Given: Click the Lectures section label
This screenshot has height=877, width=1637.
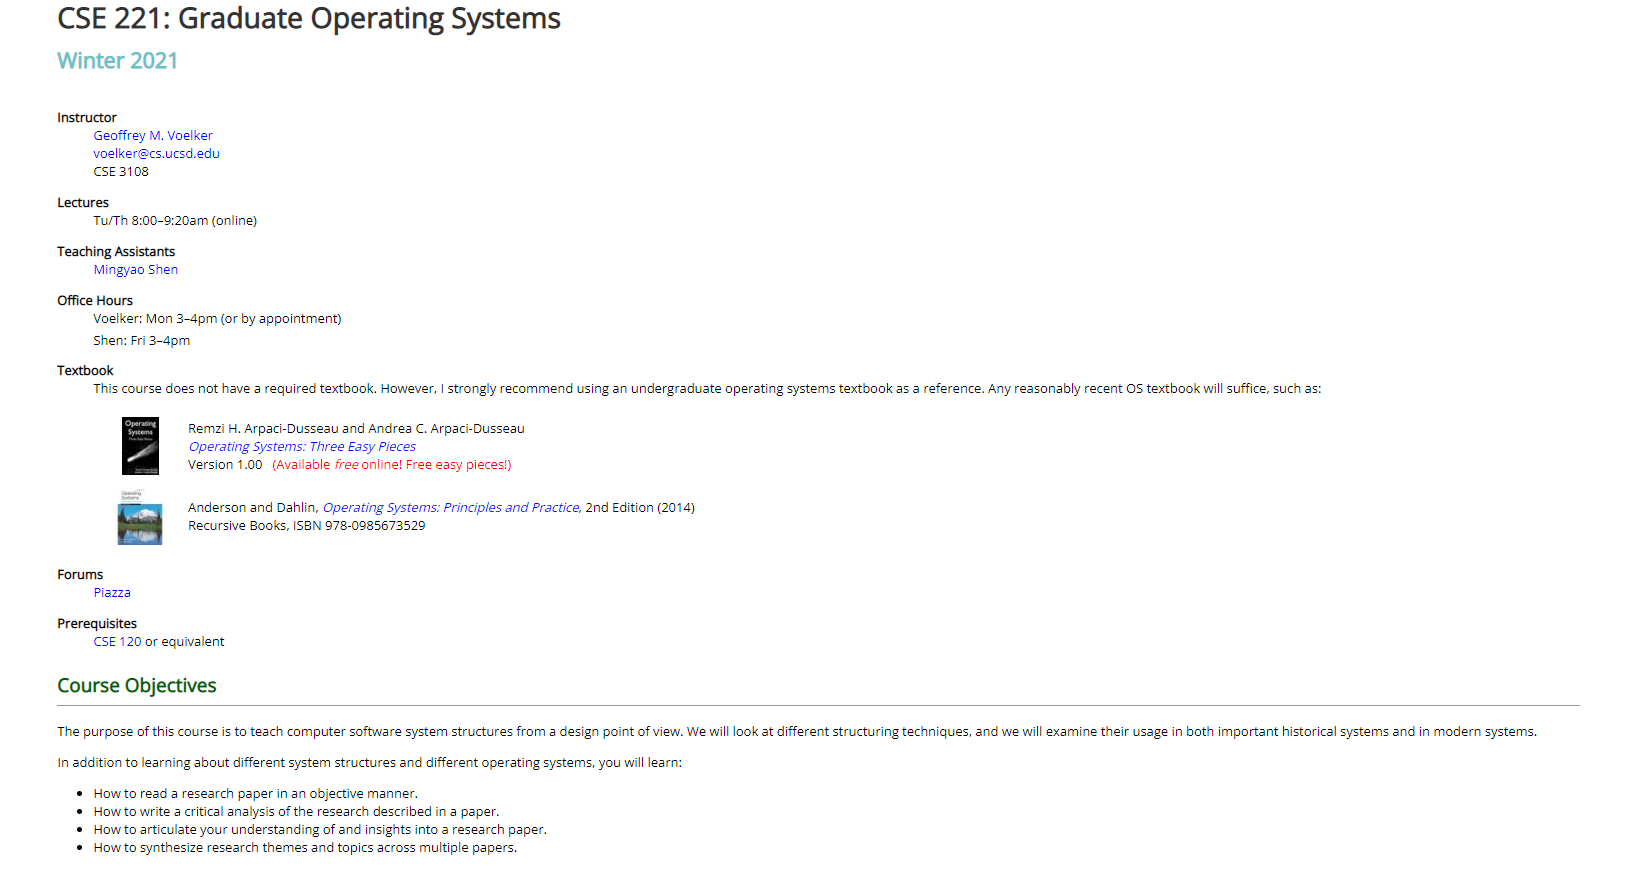Looking at the screenshot, I should 83,202.
